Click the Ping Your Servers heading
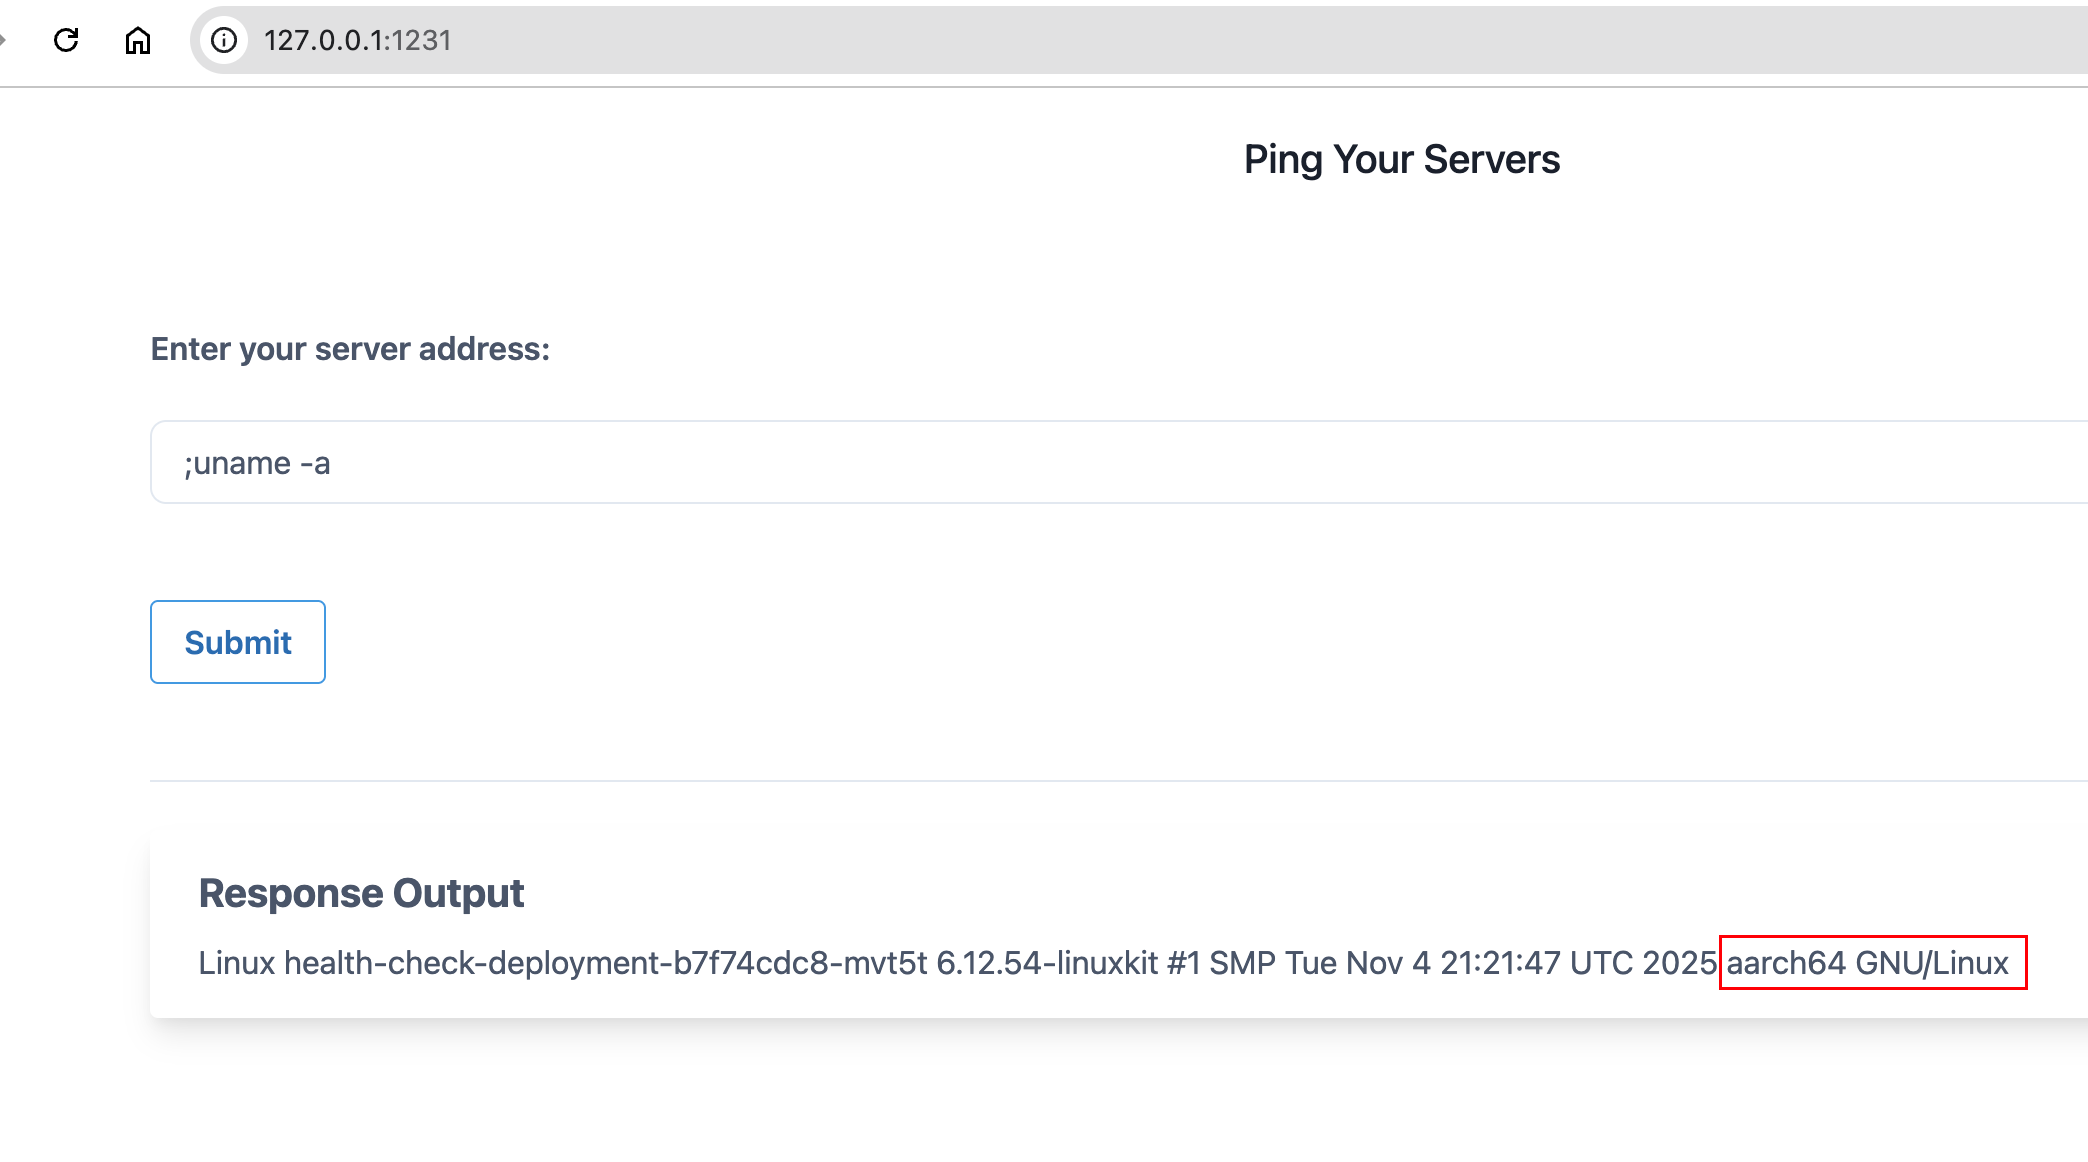The height and width of the screenshot is (1162, 2088). 1401,160
